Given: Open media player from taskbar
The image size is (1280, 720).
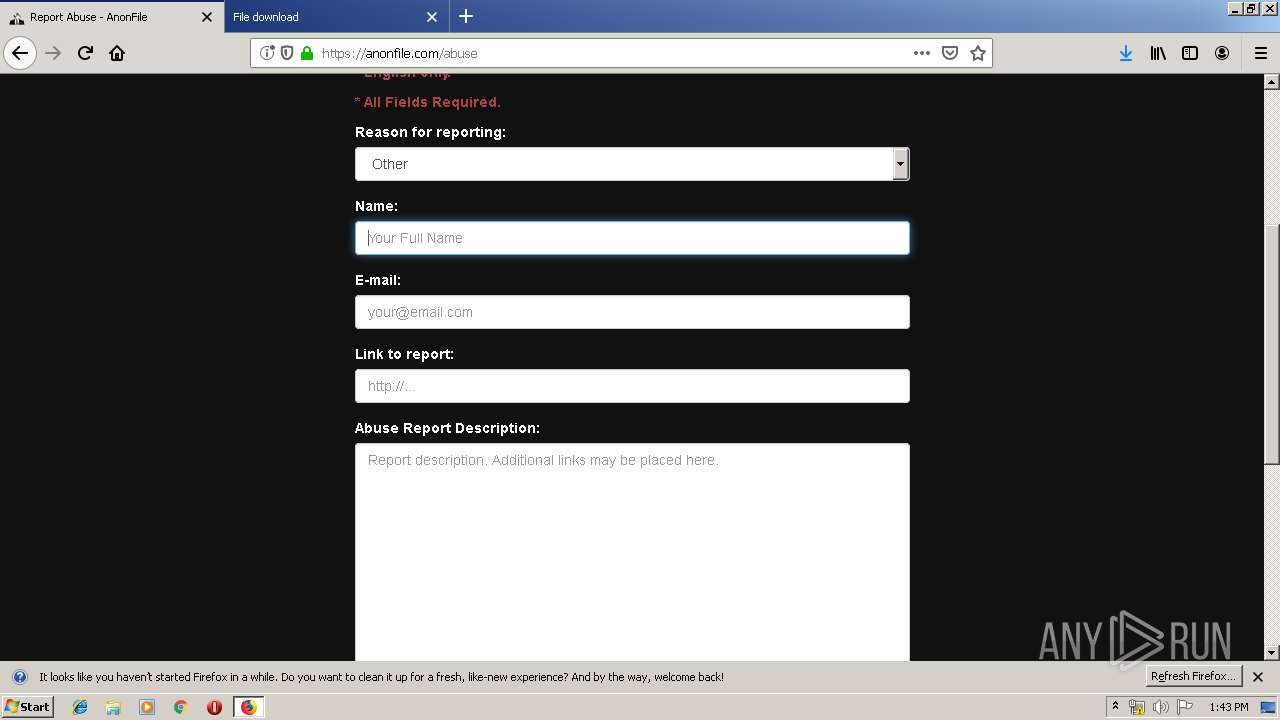Looking at the screenshot, I should point(147,707).
